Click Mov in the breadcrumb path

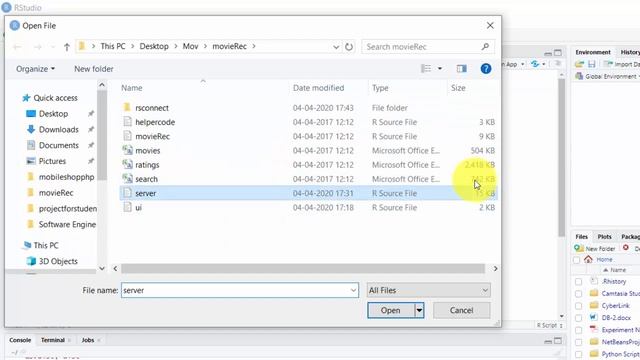(x=190, y=47)
